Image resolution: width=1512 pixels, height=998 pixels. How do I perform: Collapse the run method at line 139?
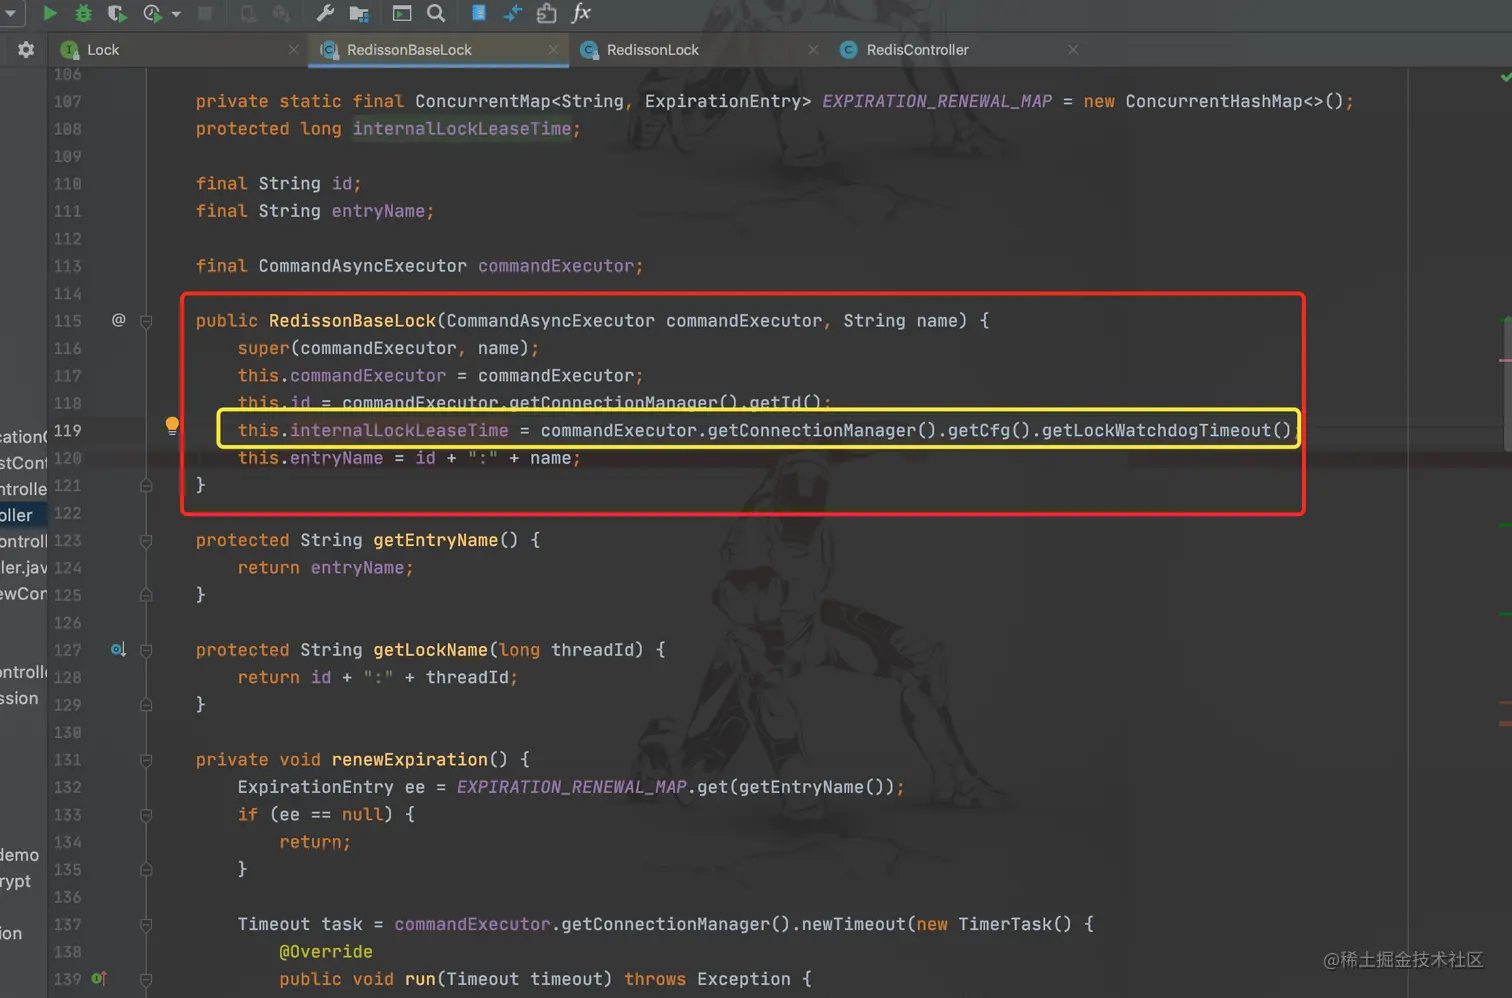146,980
